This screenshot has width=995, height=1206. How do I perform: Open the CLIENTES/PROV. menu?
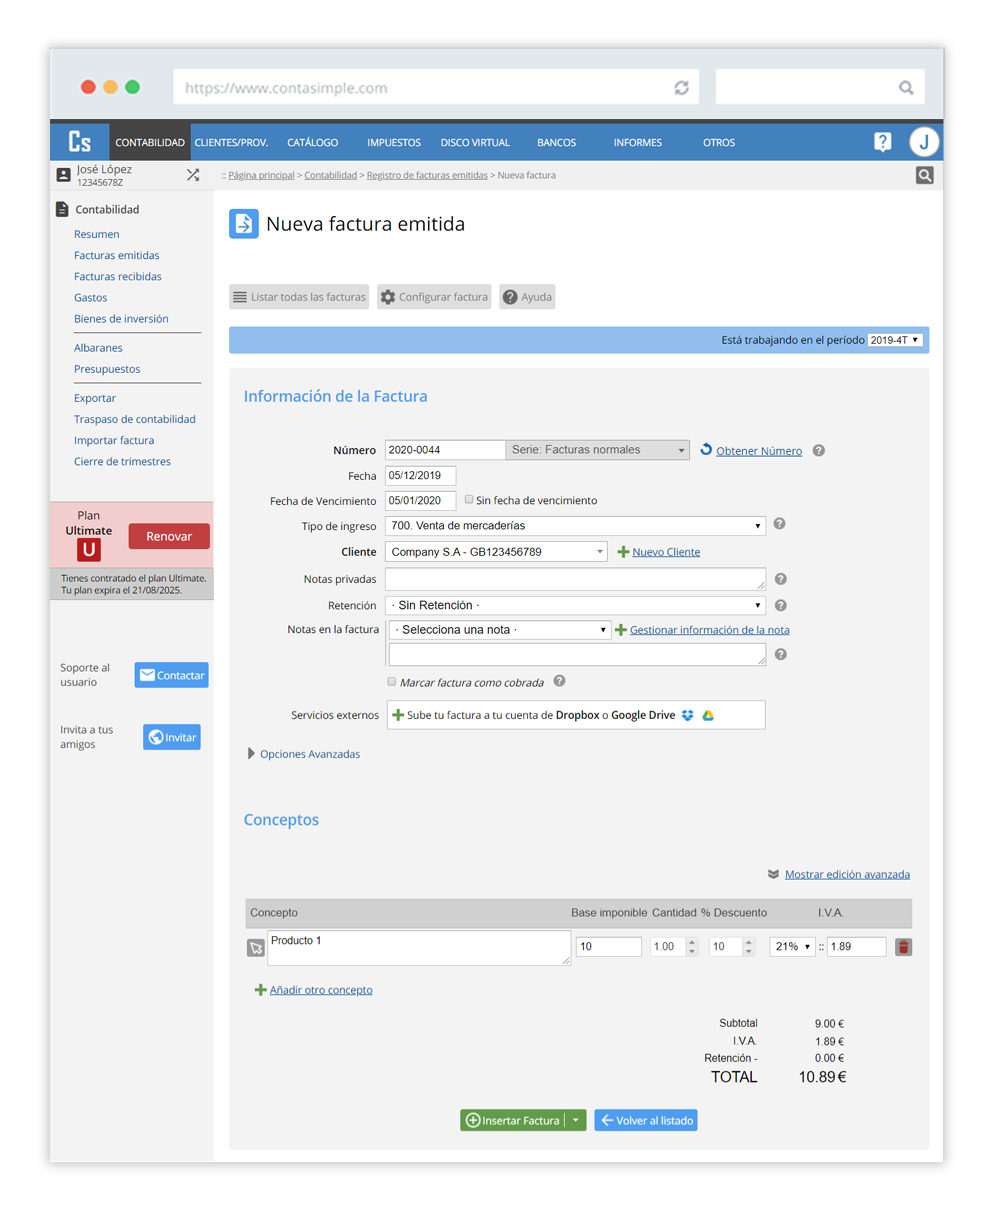(x=231, y=142)
